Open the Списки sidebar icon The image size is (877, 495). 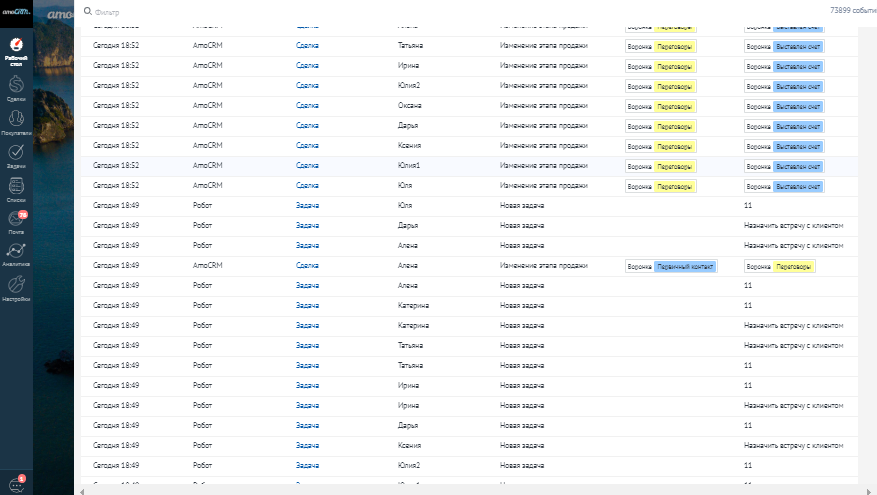(16, 188)
